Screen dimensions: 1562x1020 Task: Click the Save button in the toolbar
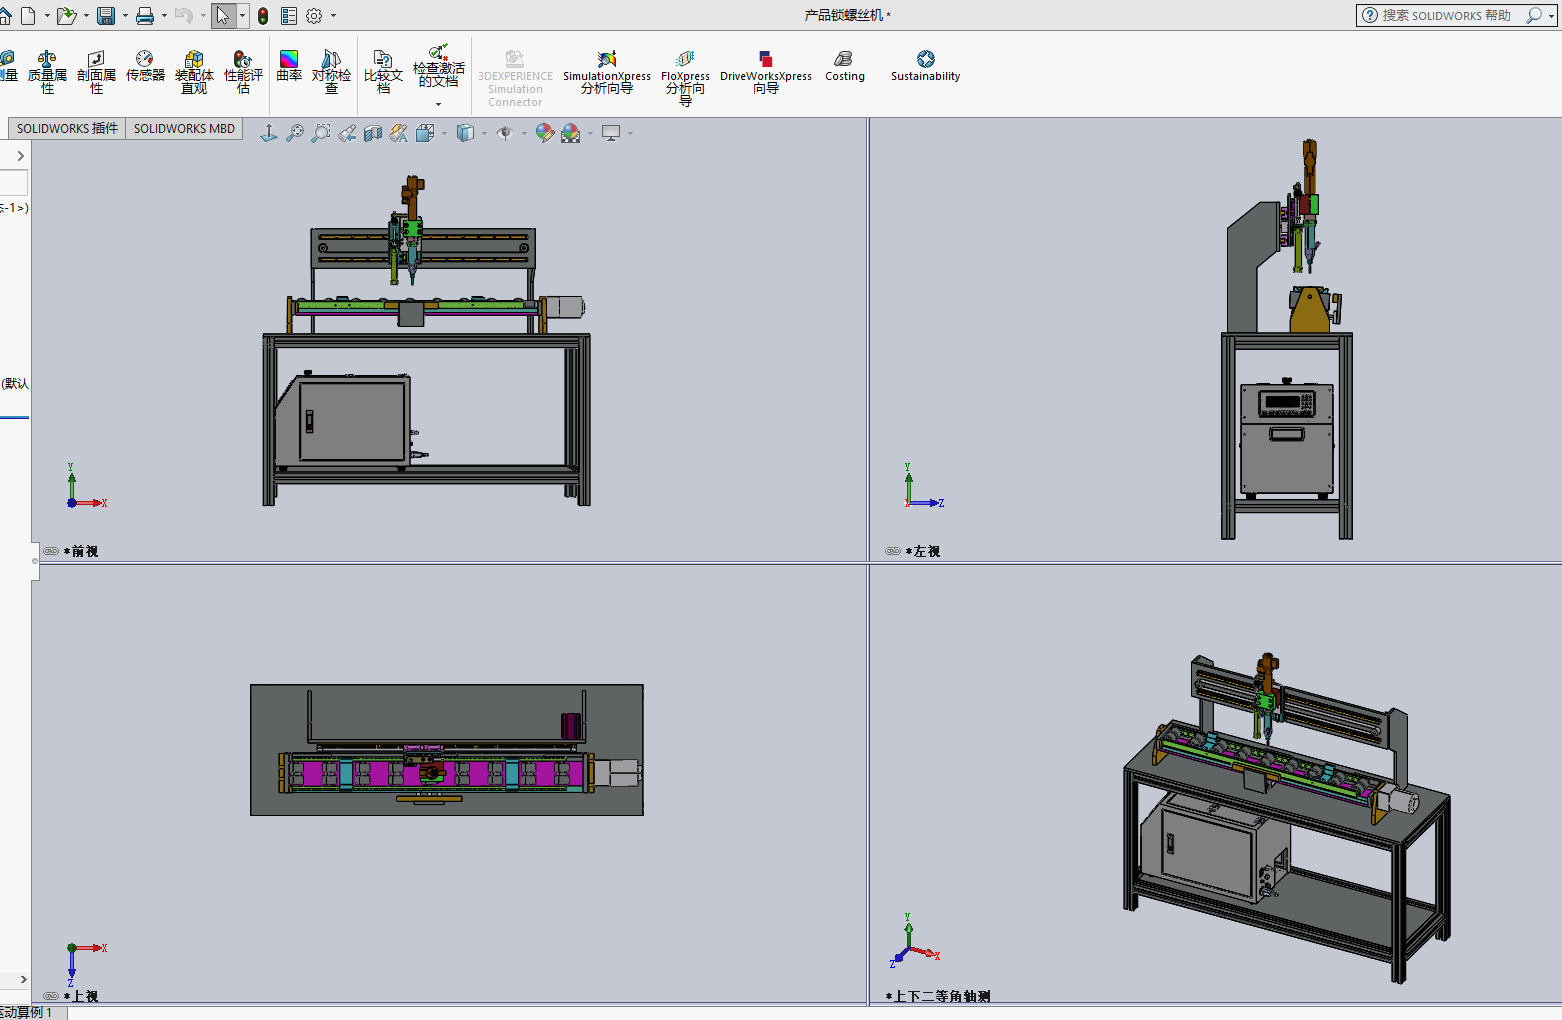[105, 16]
